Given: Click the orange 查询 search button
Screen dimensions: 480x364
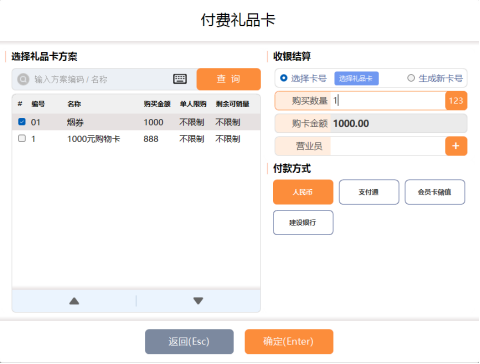Looking at the screenshot, I should click(x=229, y=79).
